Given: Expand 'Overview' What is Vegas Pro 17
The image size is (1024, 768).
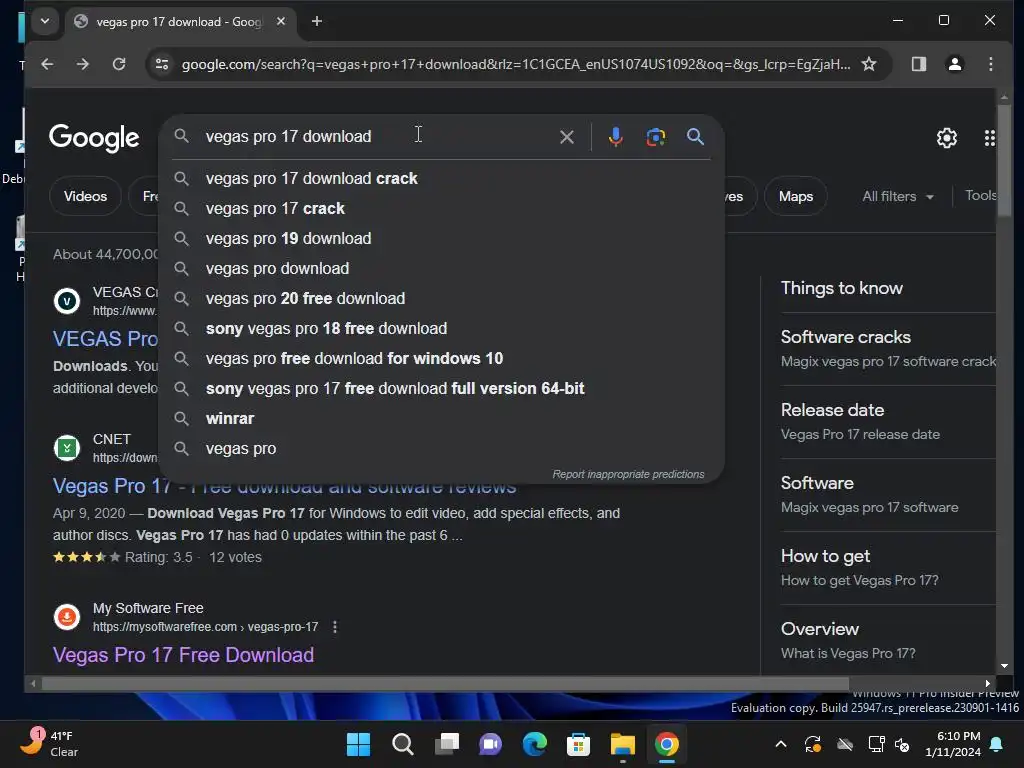Looking at the screenshot, I should pos(888,641).
